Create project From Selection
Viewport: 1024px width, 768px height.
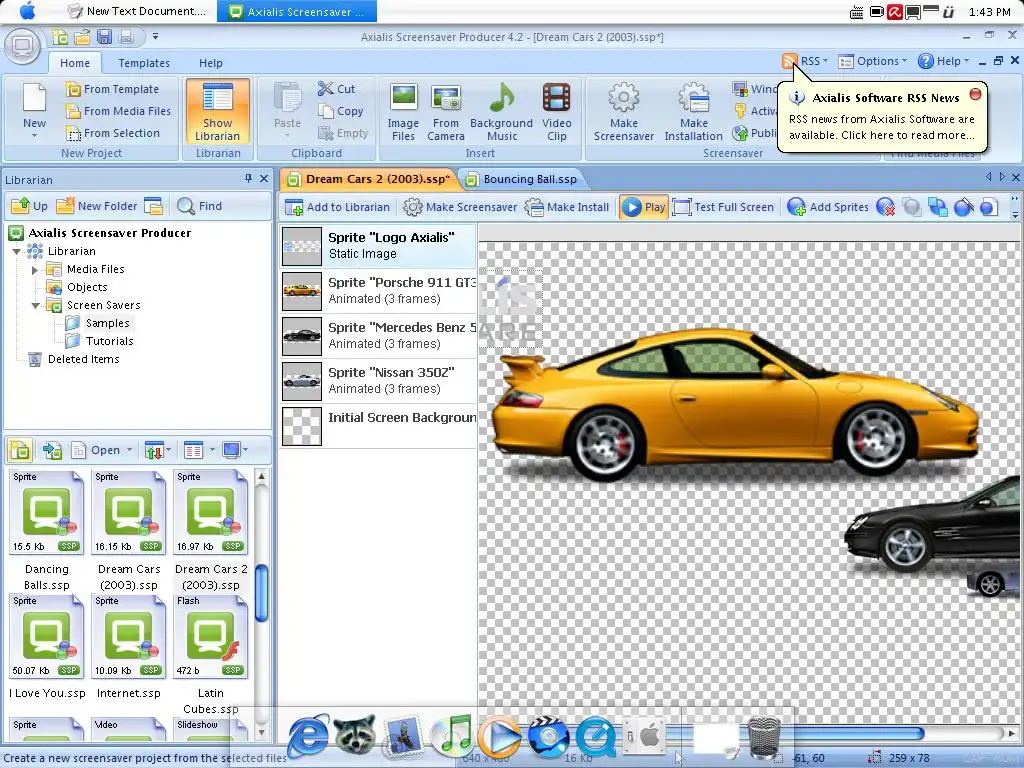coord(112,133)
